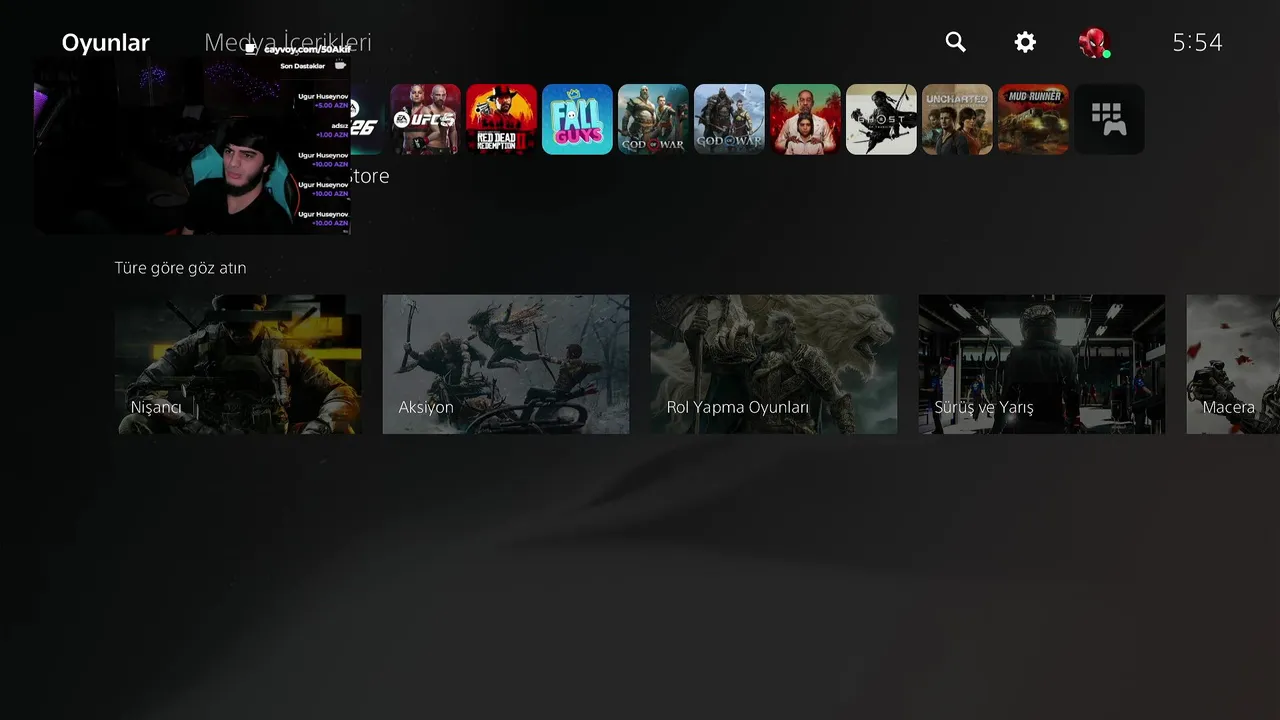Launch the Far Cry 6 tile
Viewport: 1280px width, 720px height.
805,119
